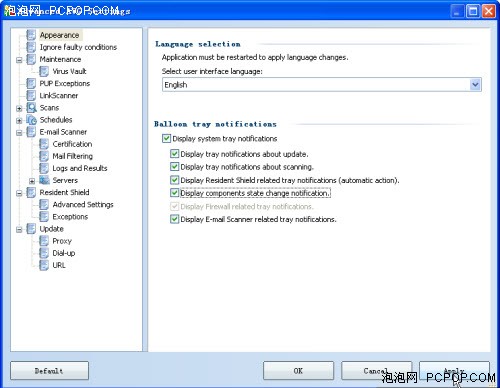Click the Ignore faulty conditions page icon

coord(31,47)
